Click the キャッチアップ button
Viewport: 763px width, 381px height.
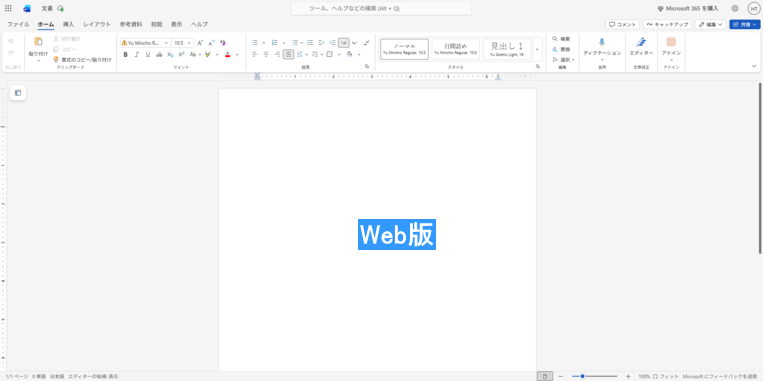[667, 24]
